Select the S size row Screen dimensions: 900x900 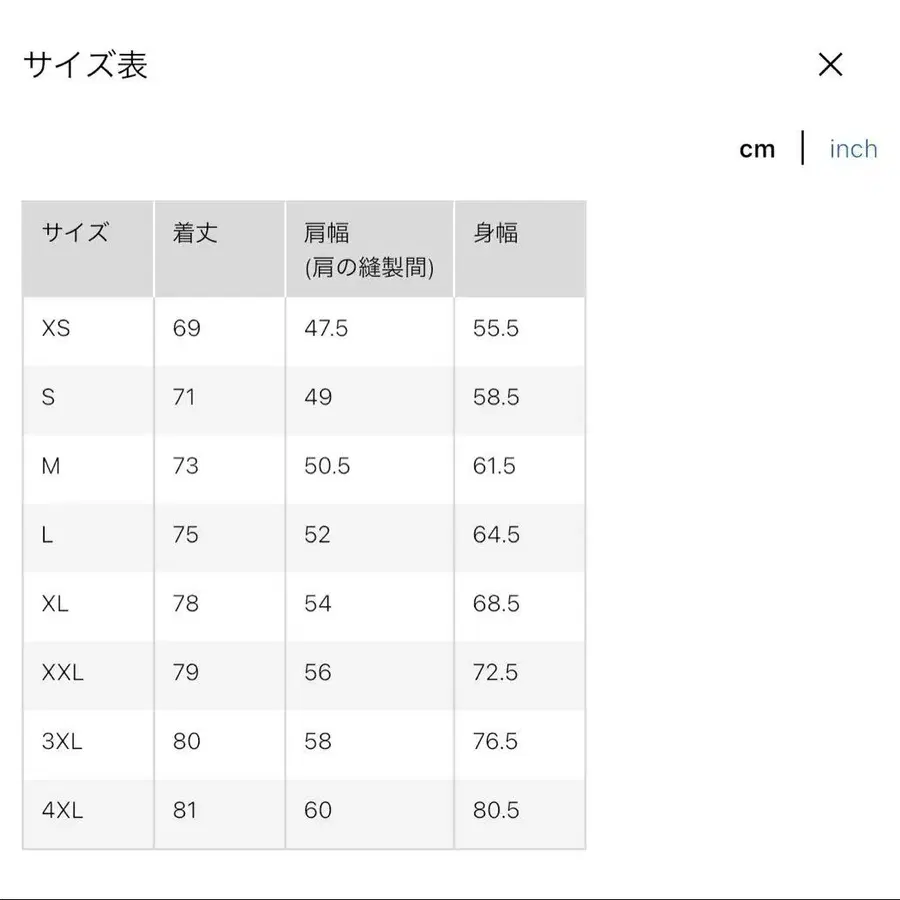point(49,398)
